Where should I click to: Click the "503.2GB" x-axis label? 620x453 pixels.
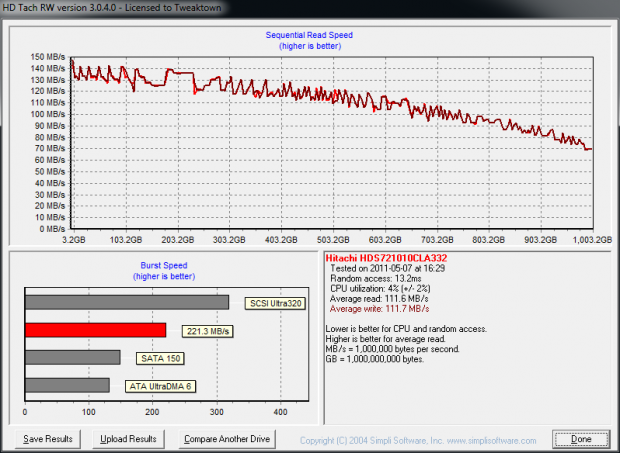pos(333,240)
